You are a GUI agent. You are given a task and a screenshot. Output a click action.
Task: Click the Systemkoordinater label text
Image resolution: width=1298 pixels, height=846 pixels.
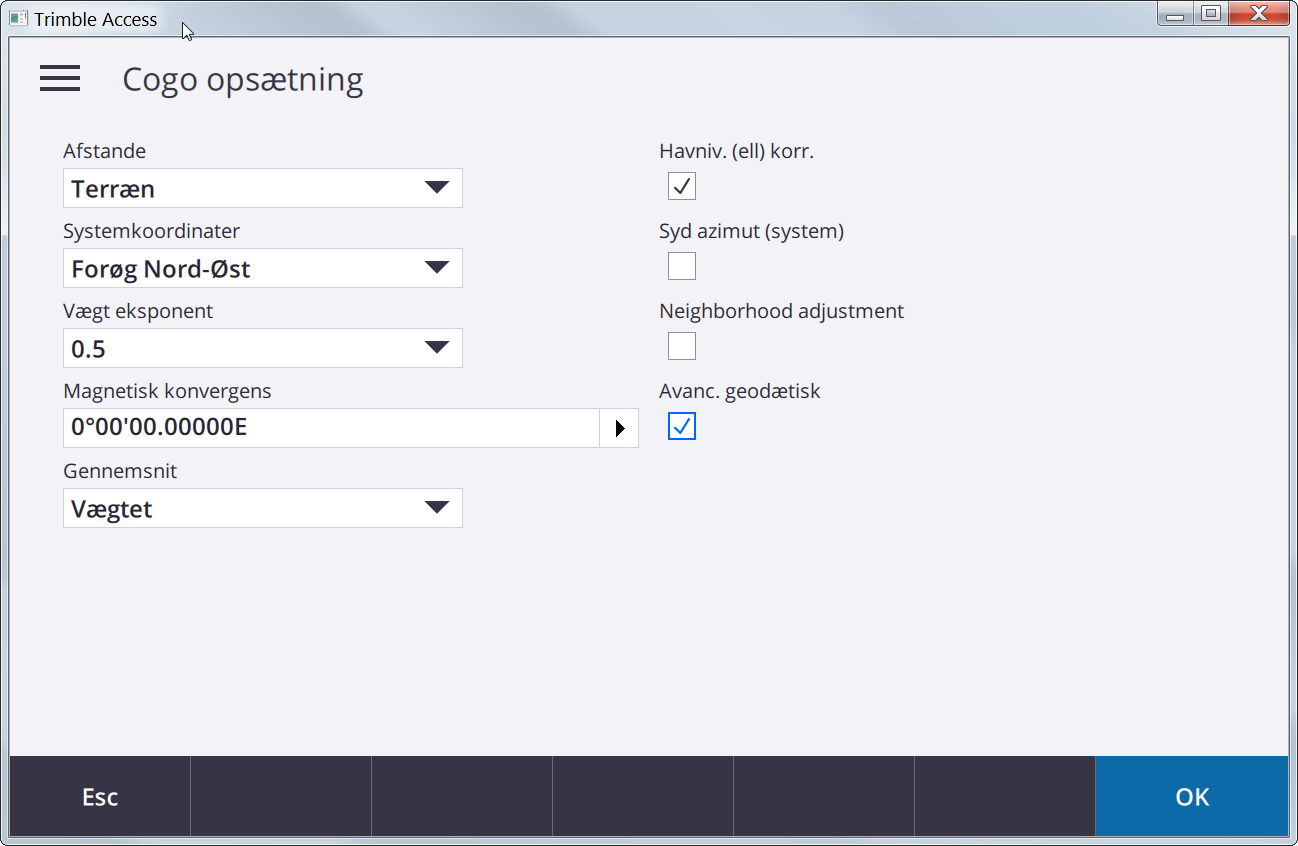pos(151,231)
